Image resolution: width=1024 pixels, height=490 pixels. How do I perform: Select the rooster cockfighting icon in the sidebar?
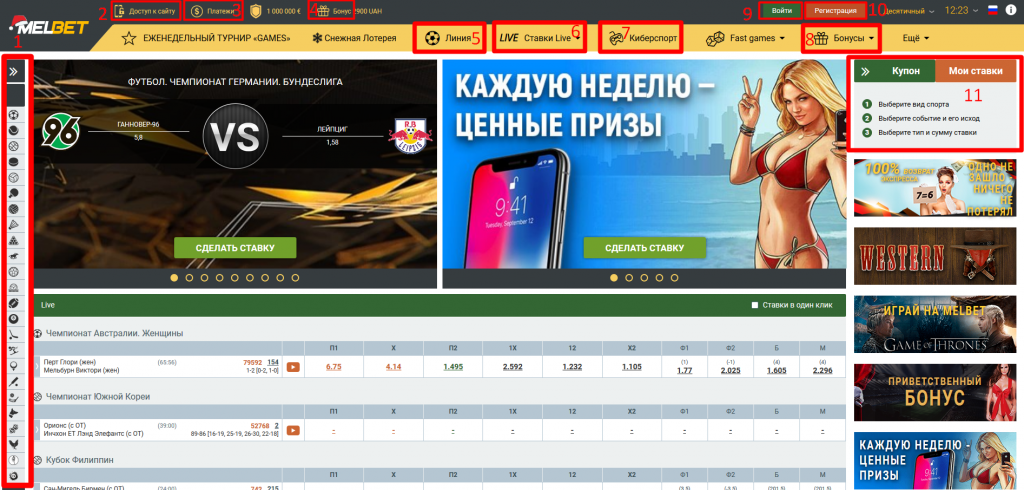[13, 444]
